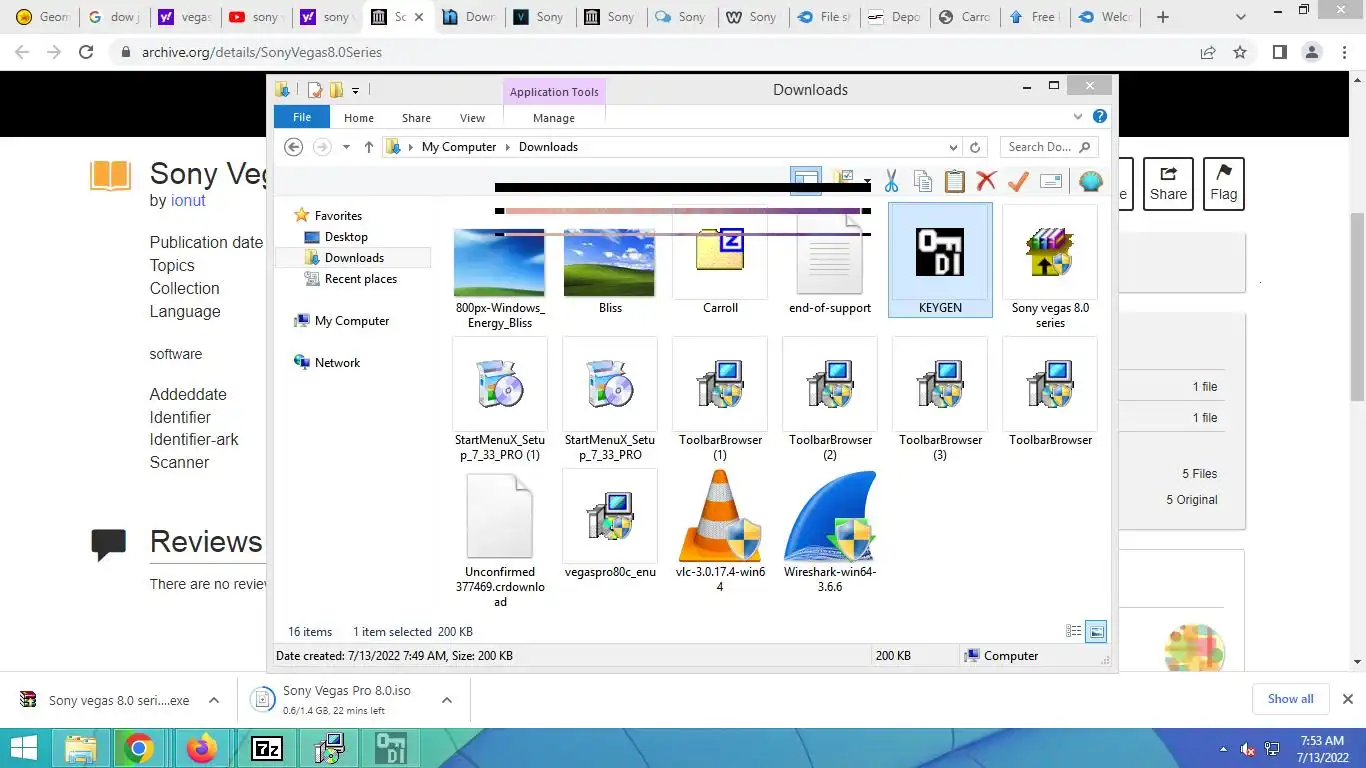Open the Manage ribbon tab
This screenshot has width=1366, height=768.
(553, 118)
